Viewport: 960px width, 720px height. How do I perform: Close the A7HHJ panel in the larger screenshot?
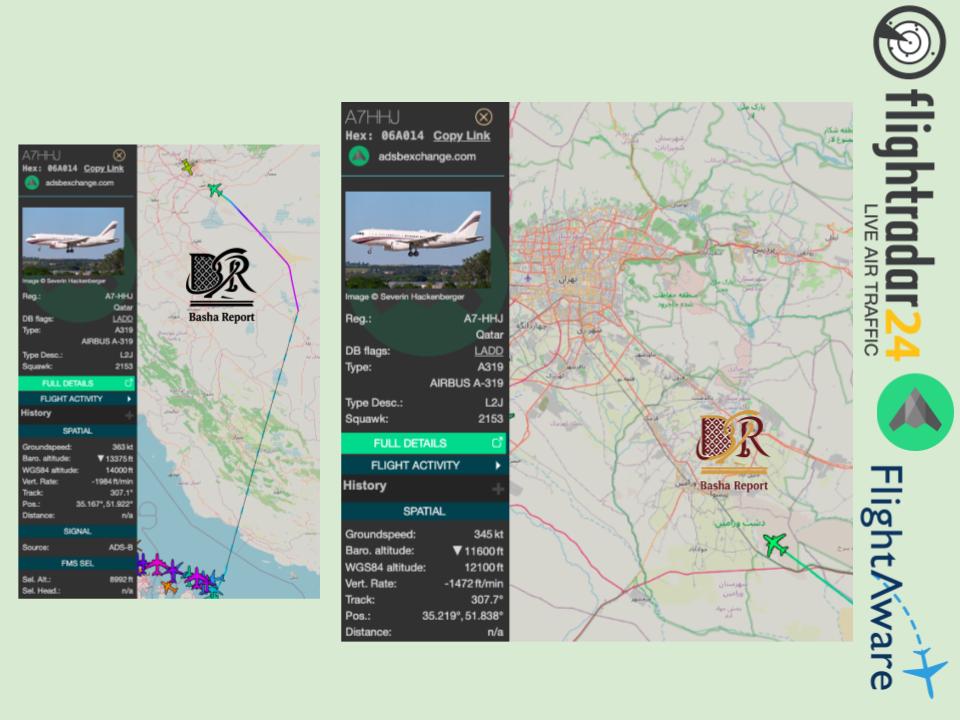coord(483,117)
